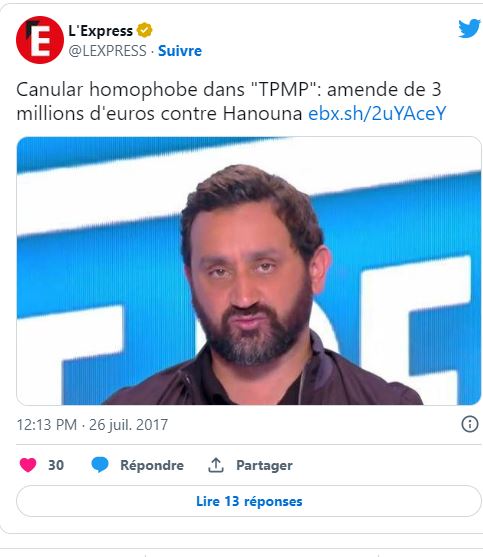
Task: Click the 12:13 PM time stamp
Action: coord(47,425)
